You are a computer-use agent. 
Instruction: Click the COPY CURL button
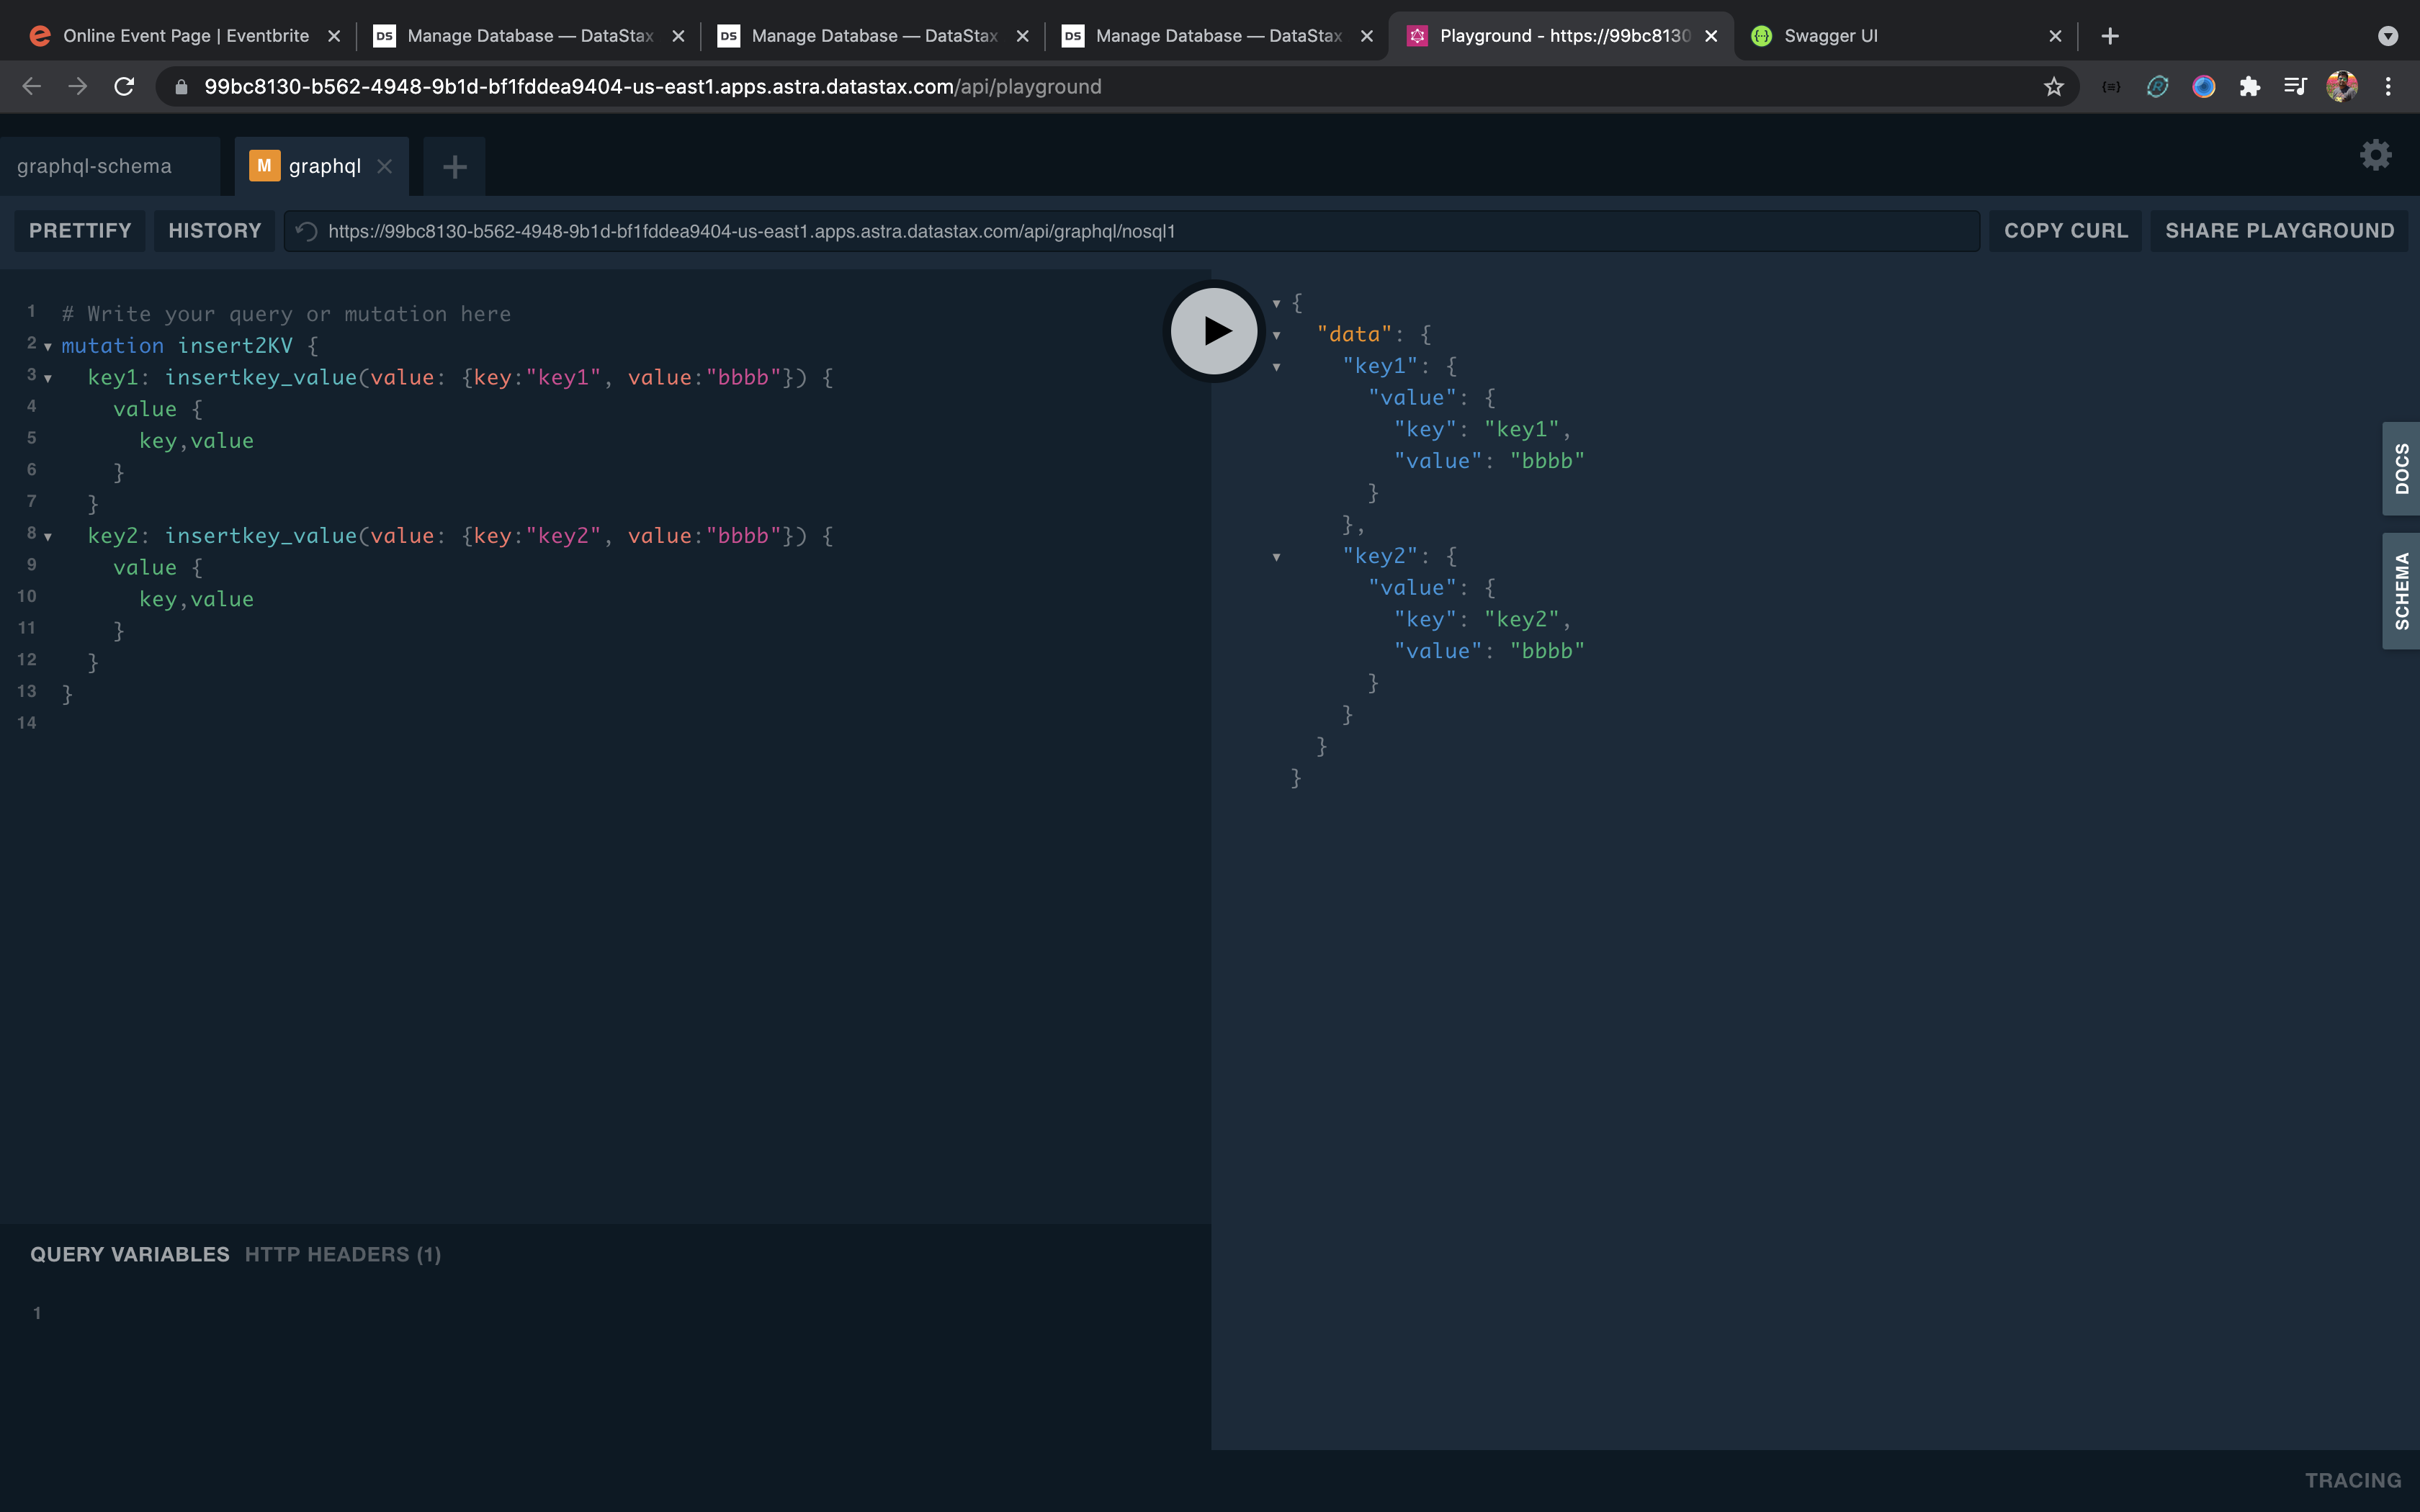(x=2064, y=230)
